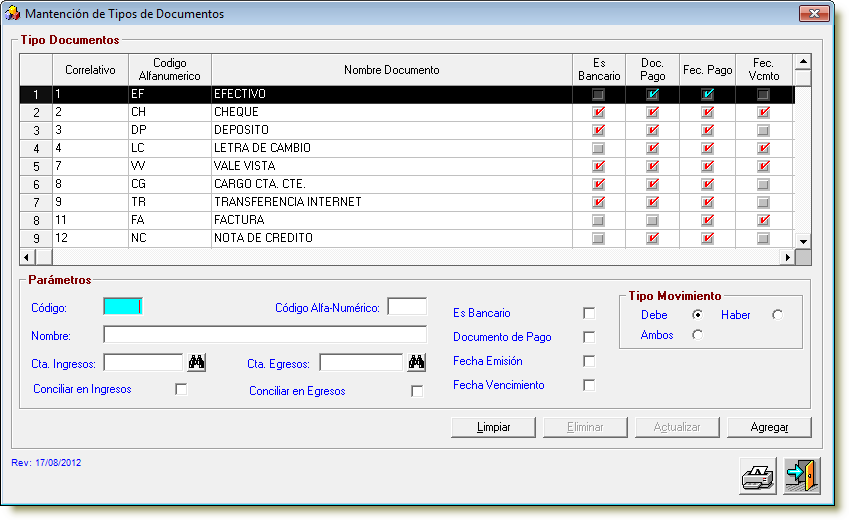Select the Haber radio button
The height and width of the screenshot is (520, 849).
coord(777,315)
